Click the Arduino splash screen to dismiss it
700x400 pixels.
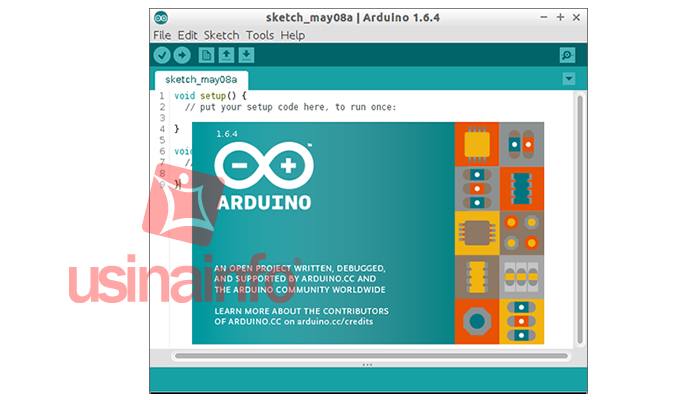[x=368, y=233]
